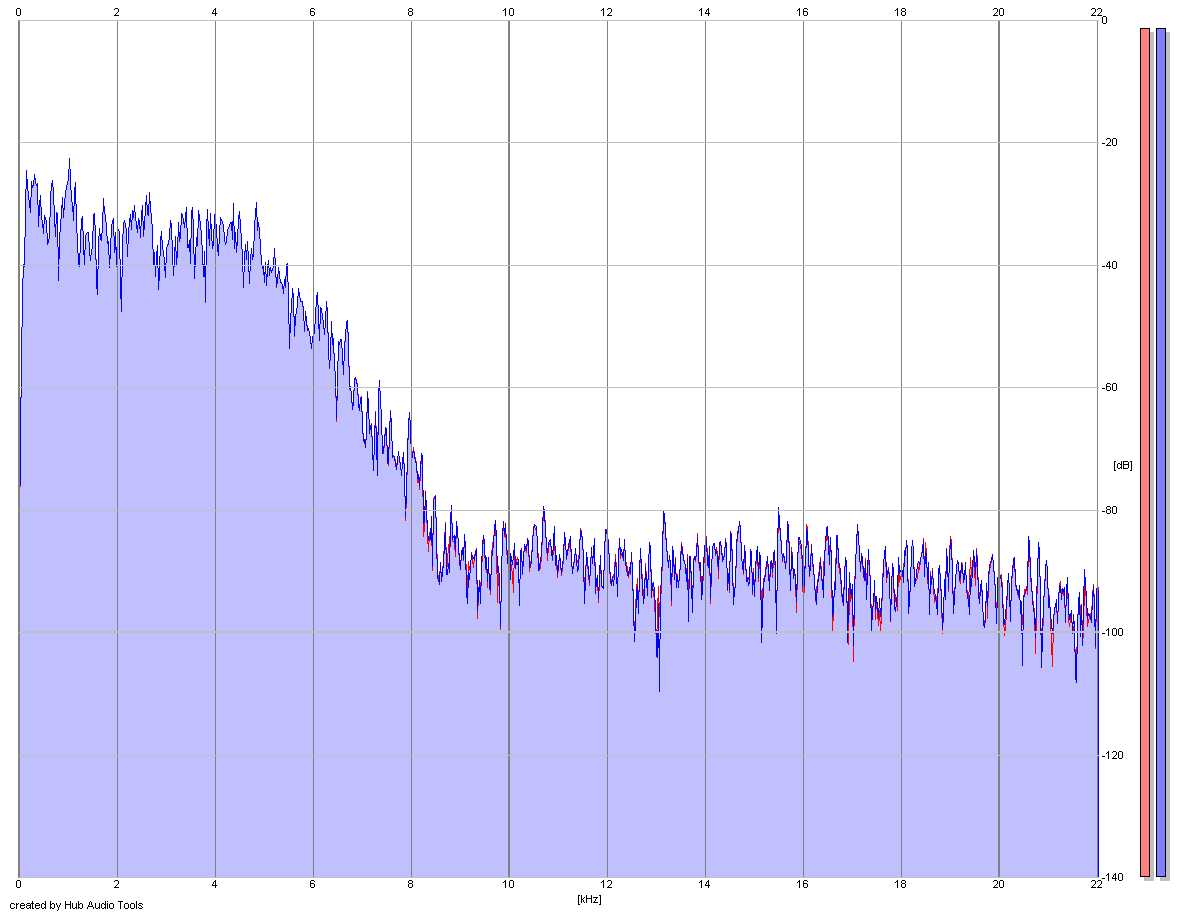Image resolution: width=1180 pixels, height=917 pixels.
Task: Click the -20 dB scale label
Action: point(1110,143)
